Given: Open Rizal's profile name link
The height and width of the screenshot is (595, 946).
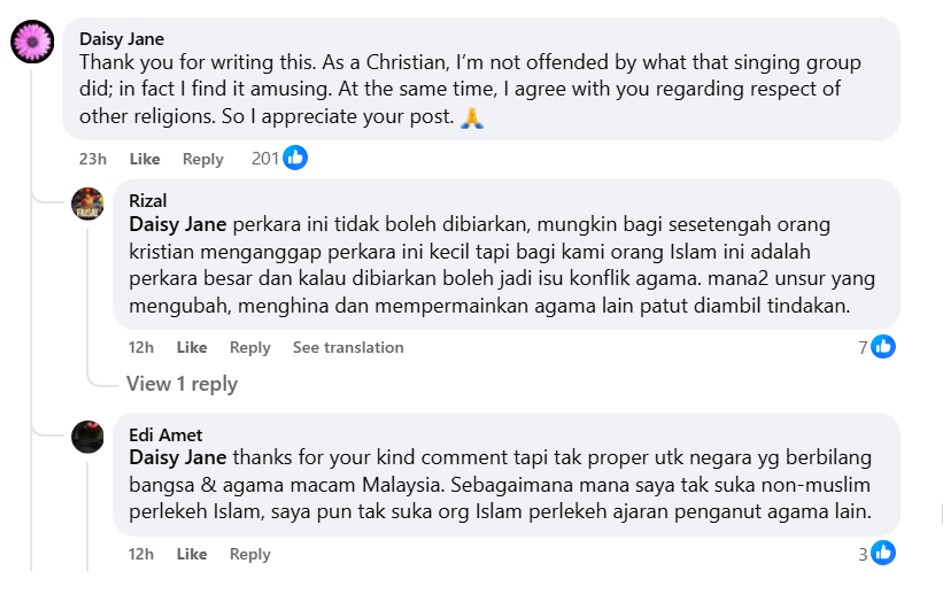Looking at the screenshot, I should pos(148,201).
